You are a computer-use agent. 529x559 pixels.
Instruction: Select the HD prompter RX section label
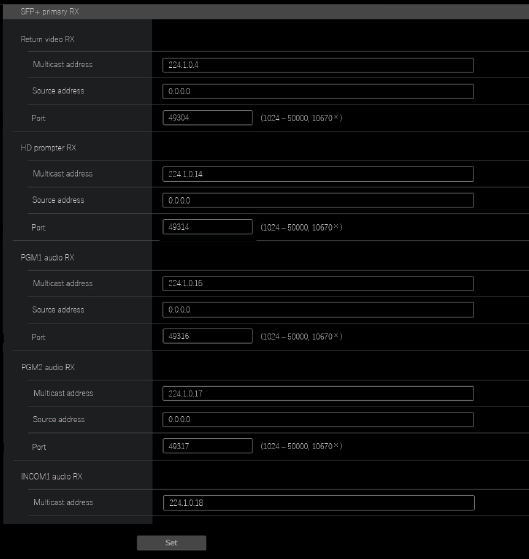[48, 148]
